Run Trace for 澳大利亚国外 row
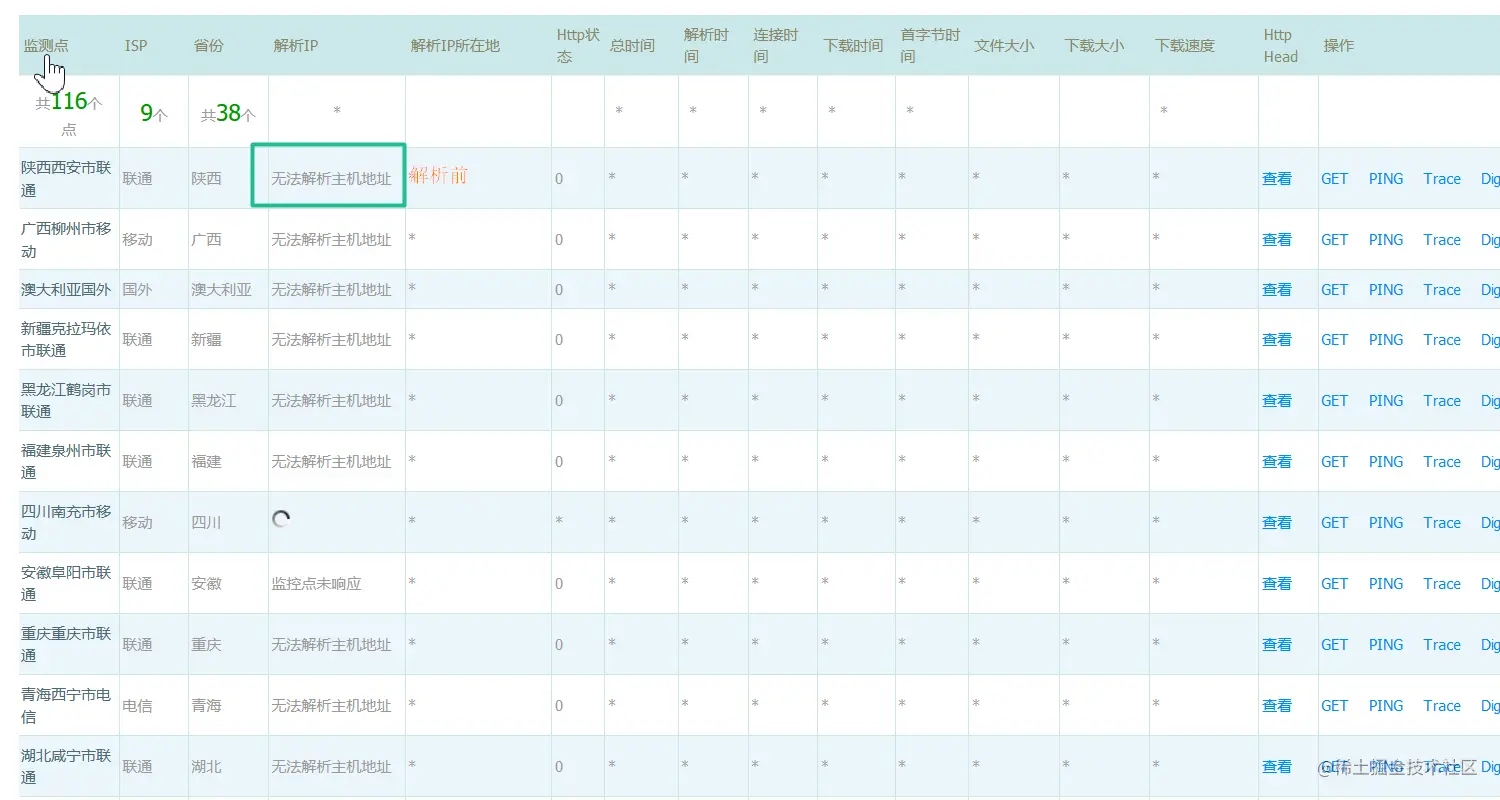Viewport: 1500px width, 800px height. pos(1442,290)
